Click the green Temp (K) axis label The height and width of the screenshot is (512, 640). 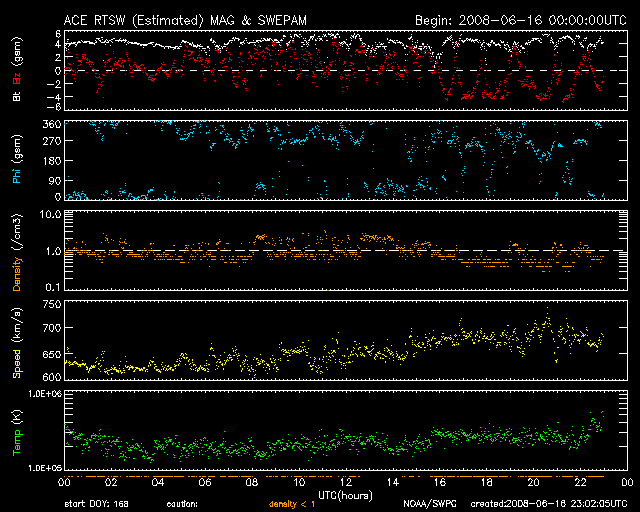point(15,428)
